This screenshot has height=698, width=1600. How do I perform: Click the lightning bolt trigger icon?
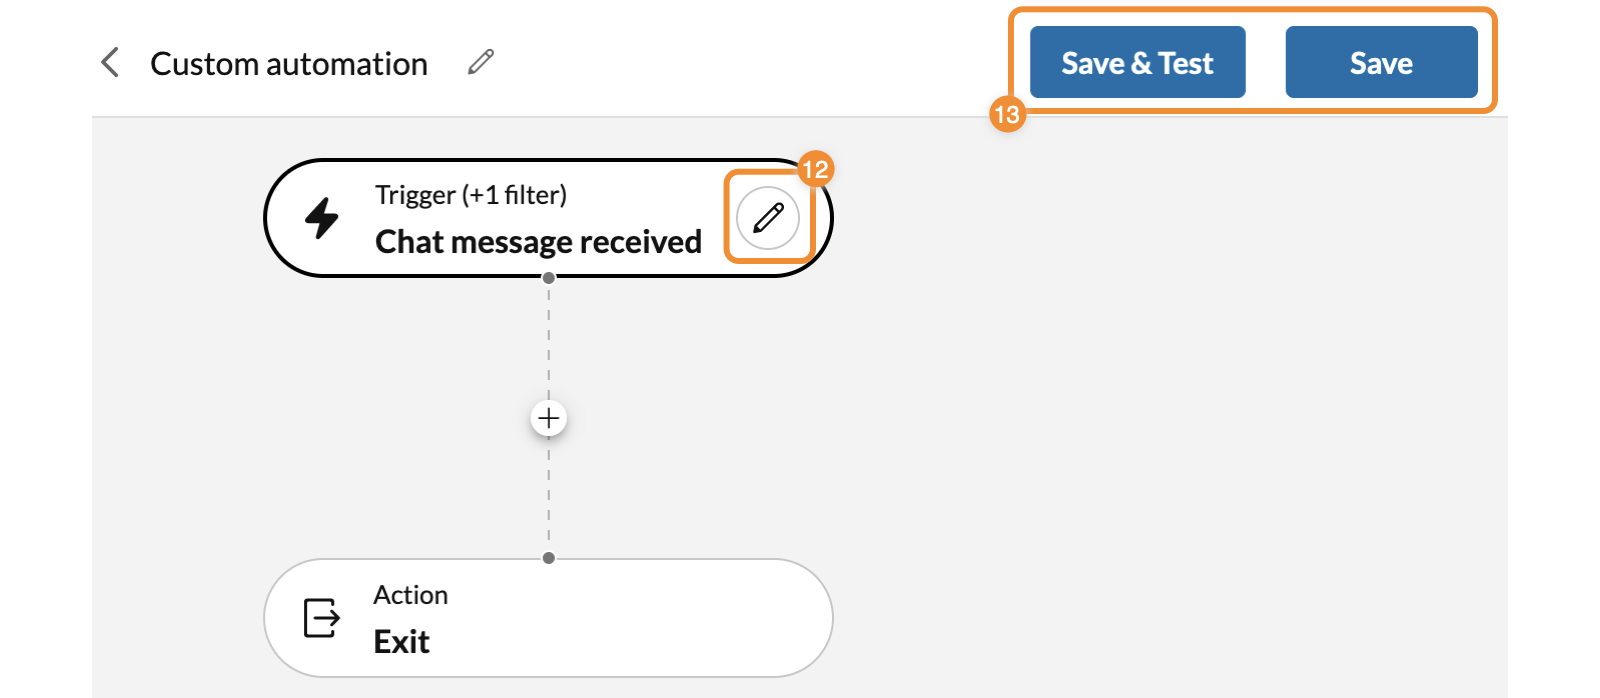322,217
